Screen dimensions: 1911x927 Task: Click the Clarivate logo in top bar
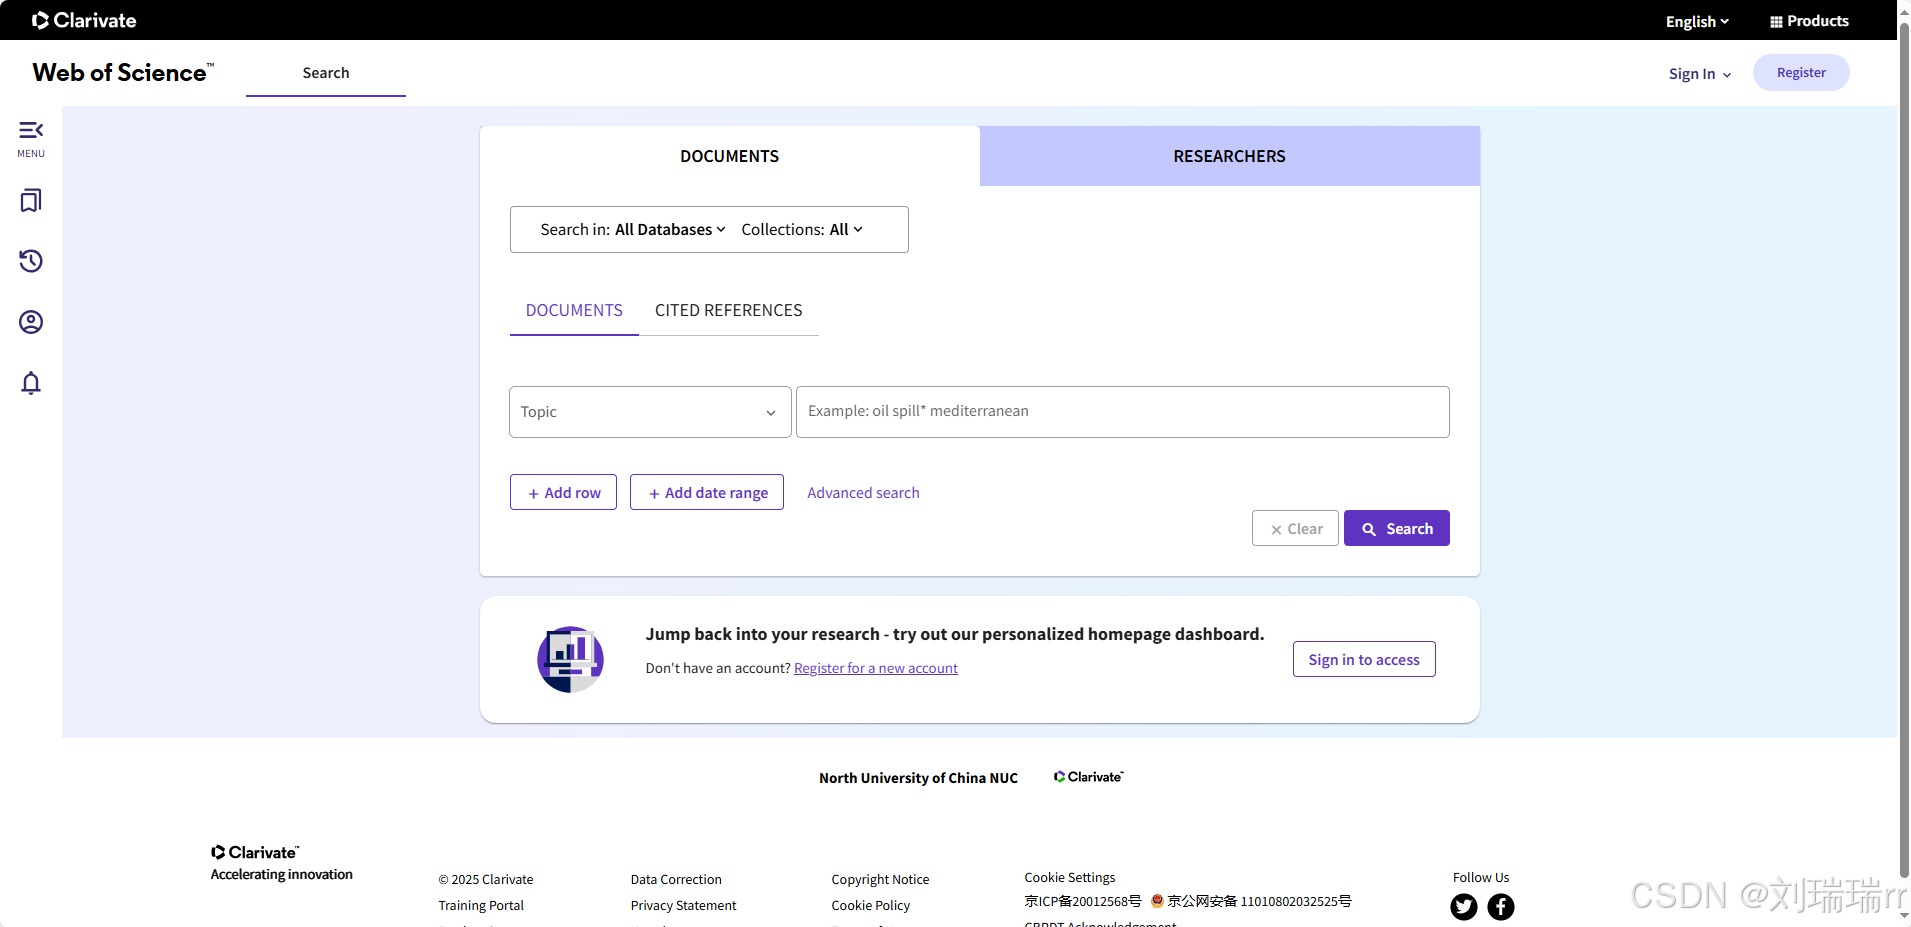tap(84, 20)
